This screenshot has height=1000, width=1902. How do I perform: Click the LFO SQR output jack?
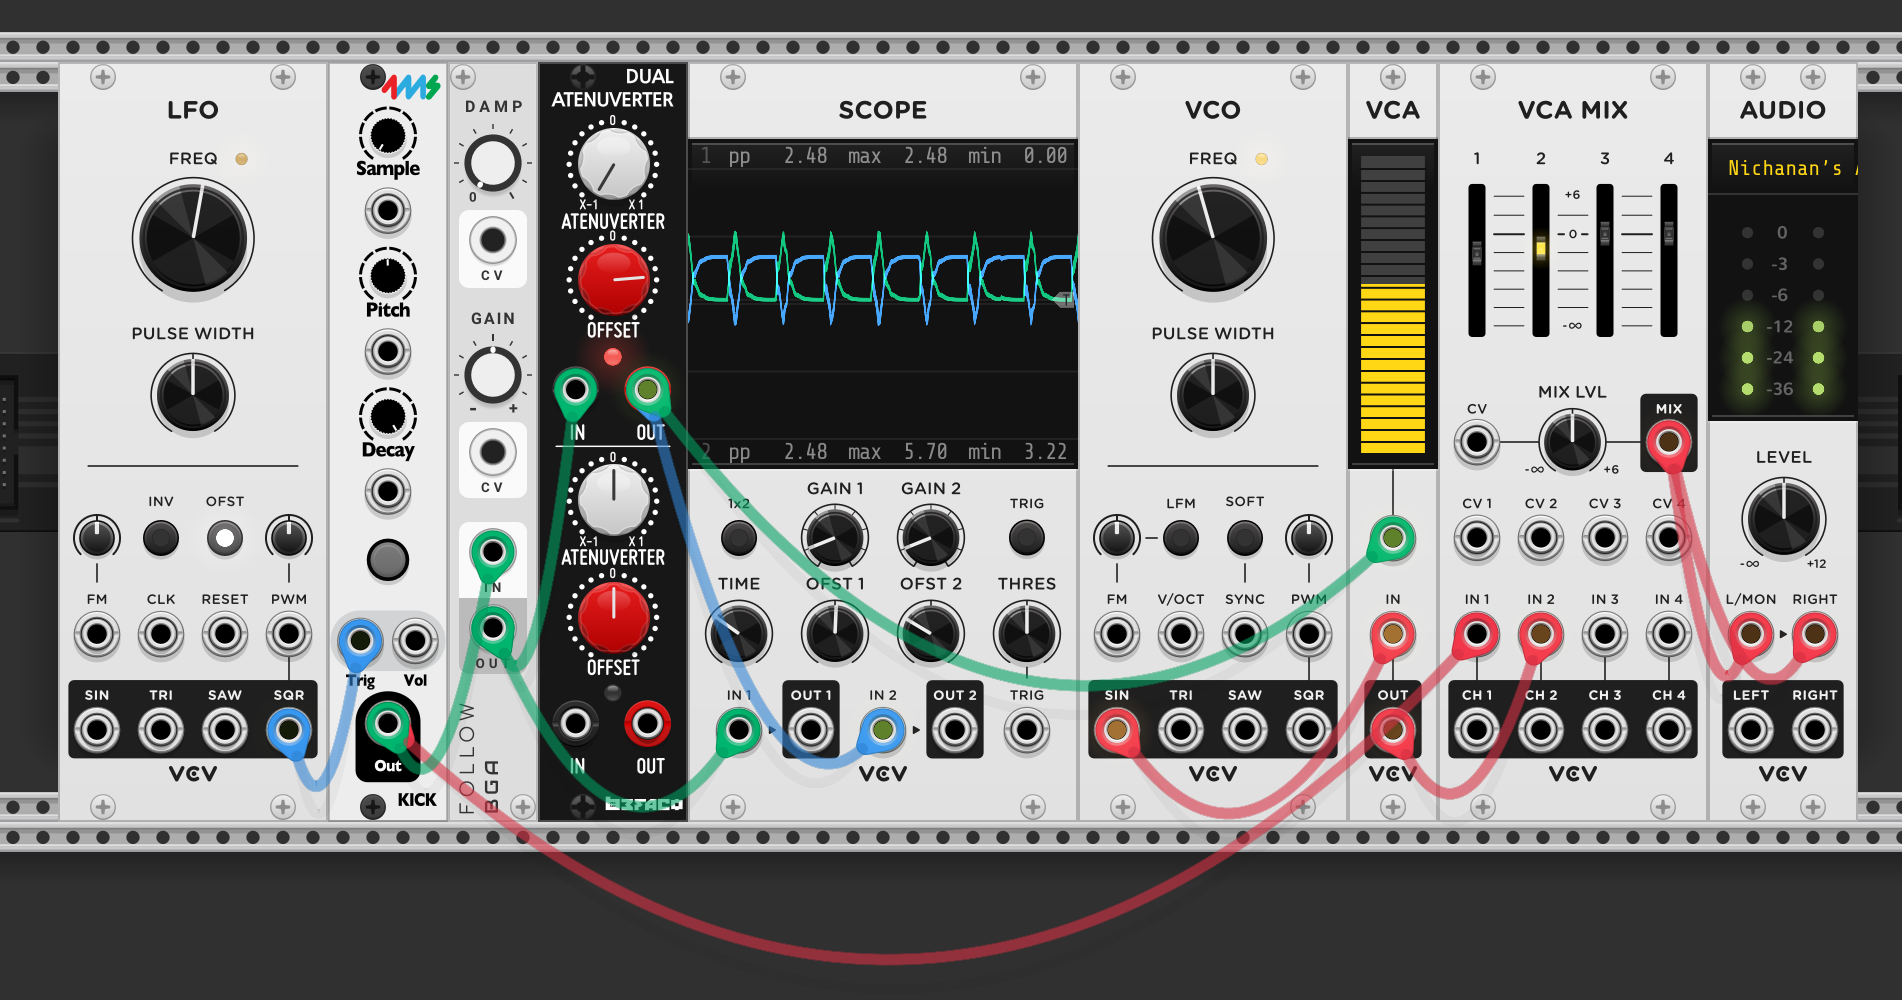click(x=289, y=730)
